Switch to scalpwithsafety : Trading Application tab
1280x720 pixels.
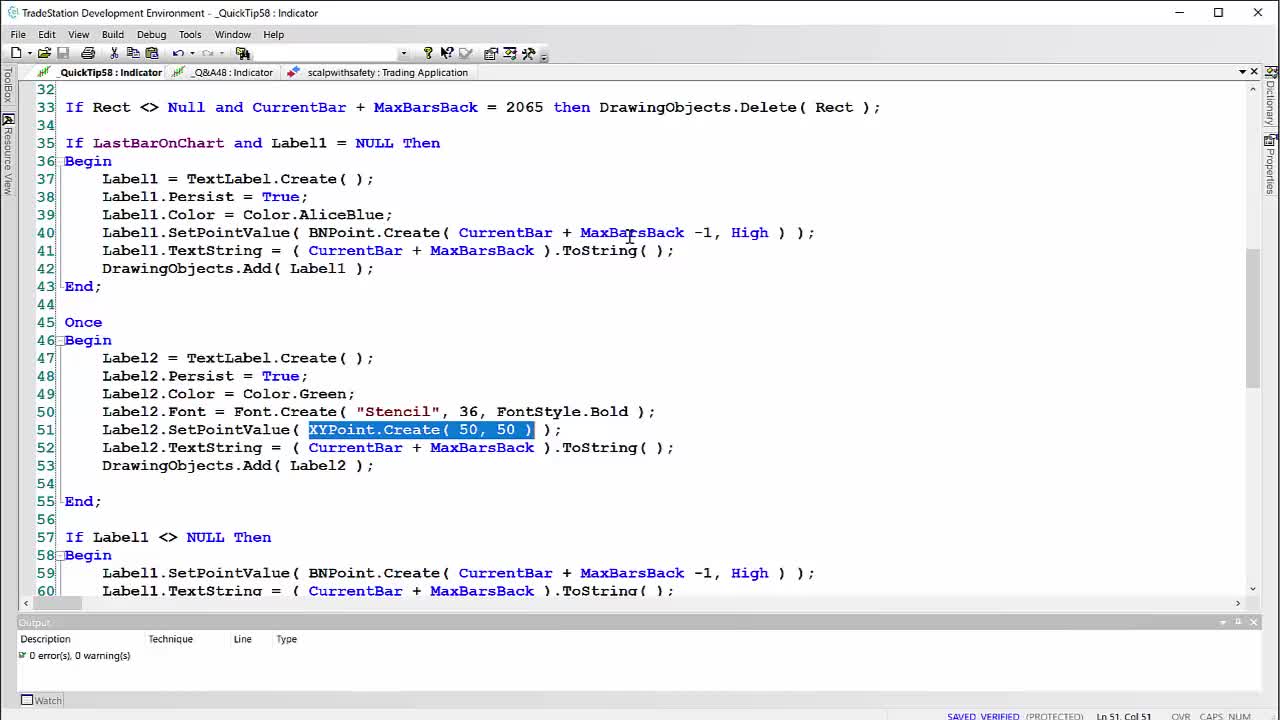click(x=378, y=72)
